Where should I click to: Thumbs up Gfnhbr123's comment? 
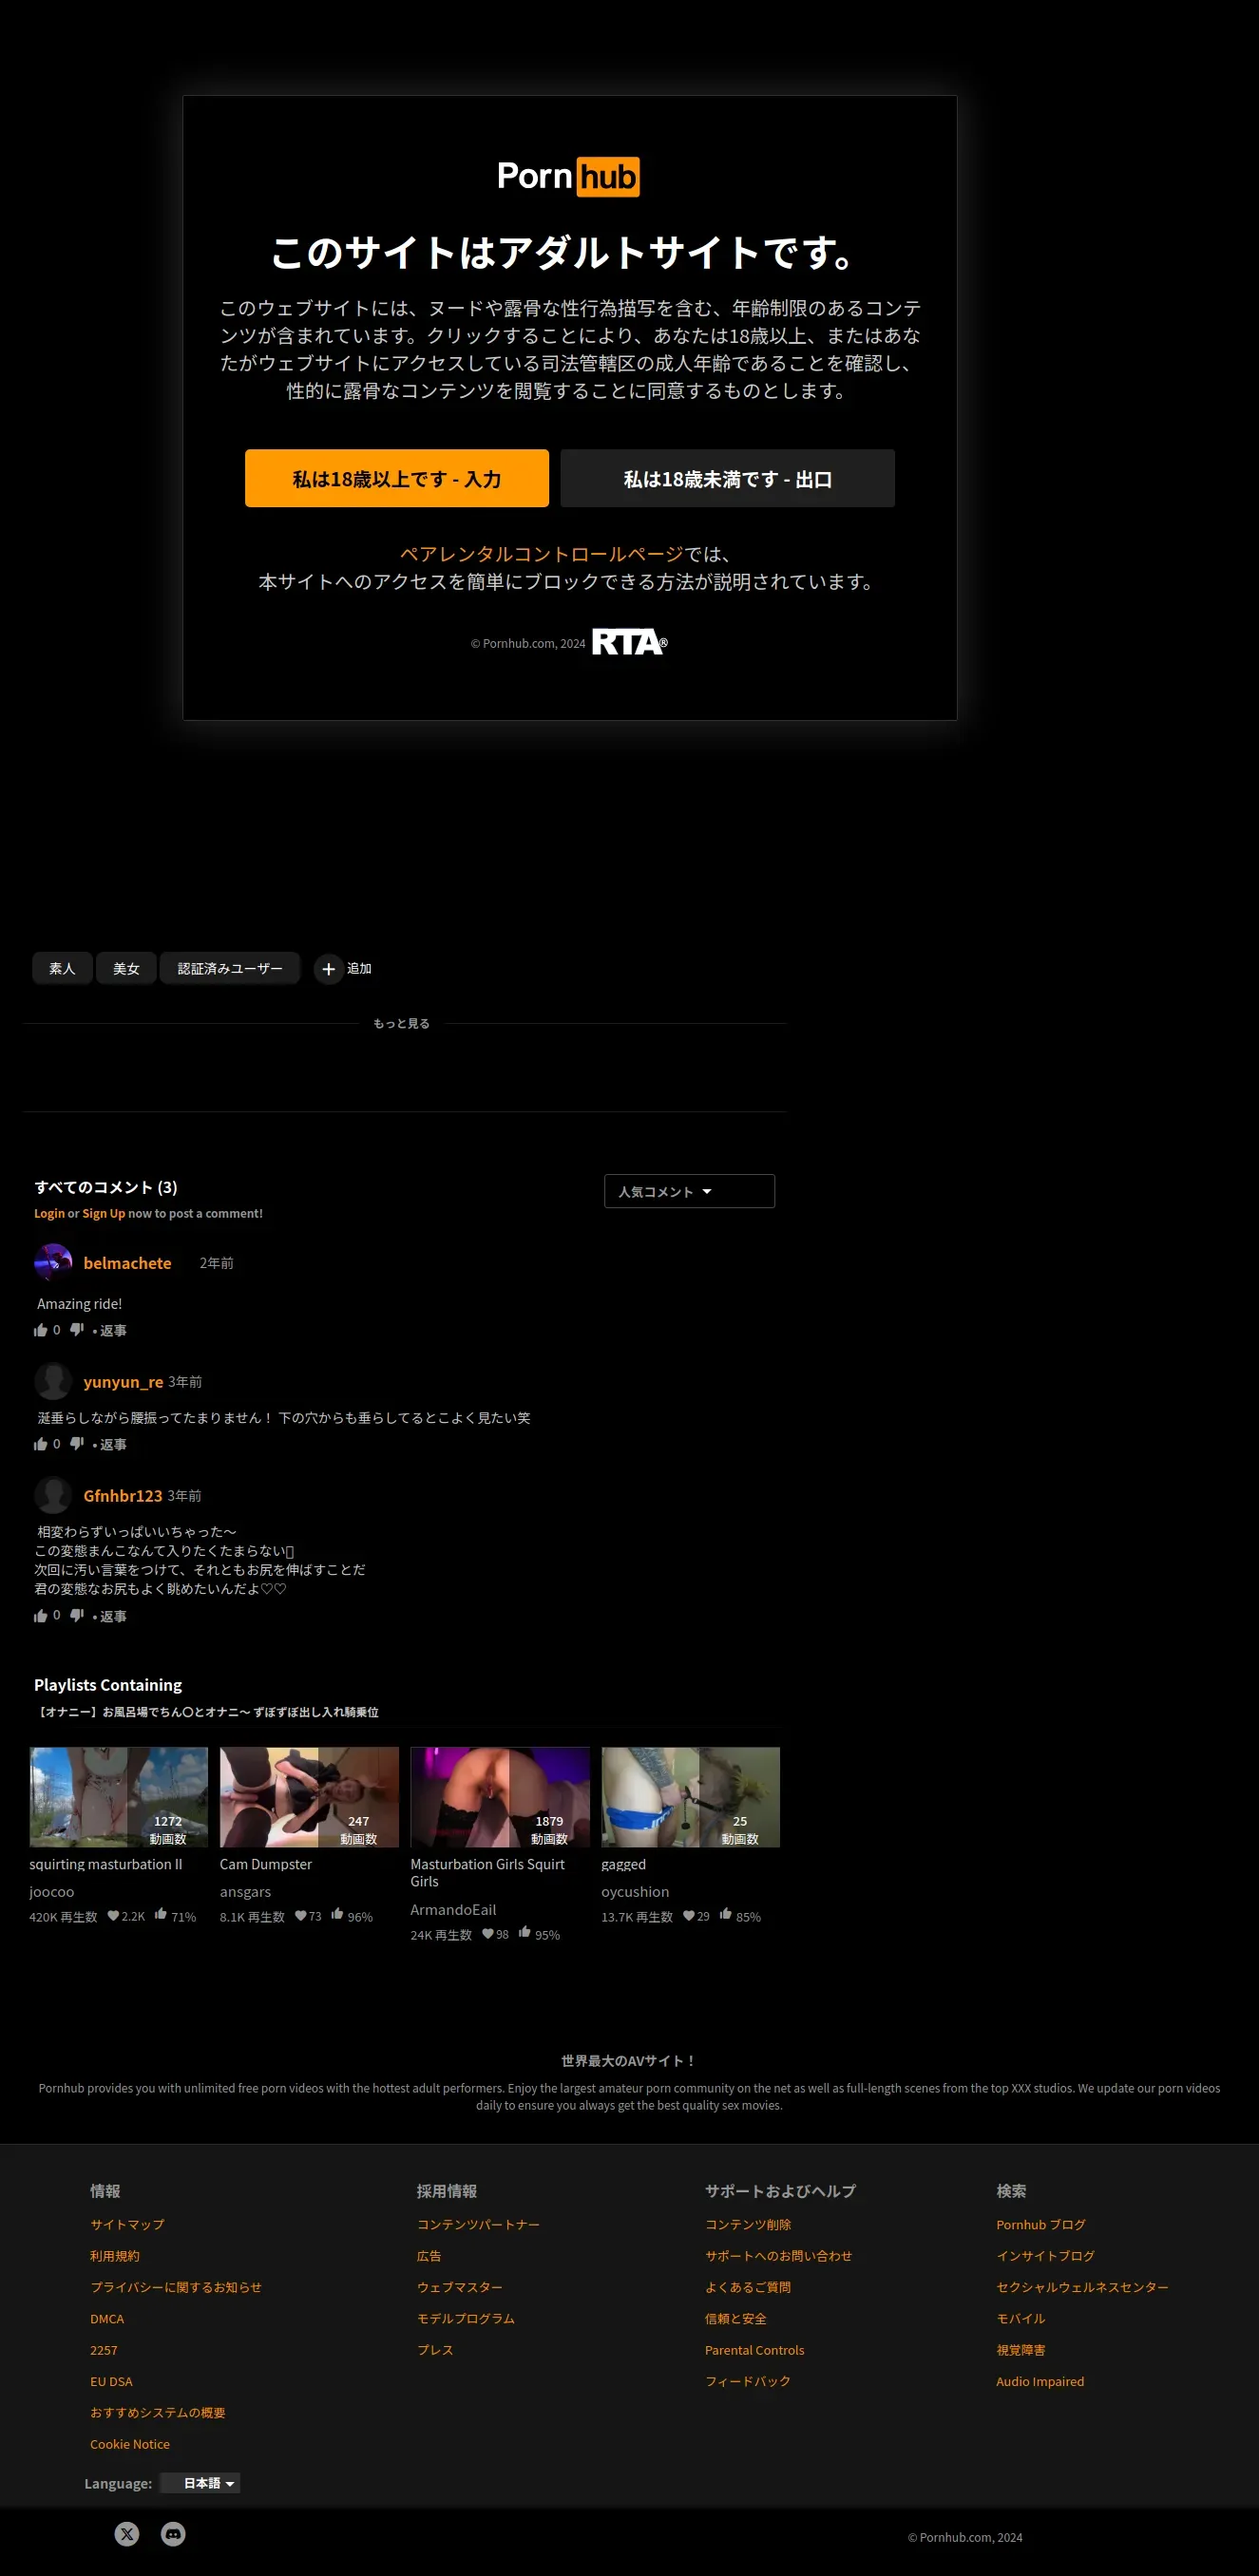[x=41, y=1616]
